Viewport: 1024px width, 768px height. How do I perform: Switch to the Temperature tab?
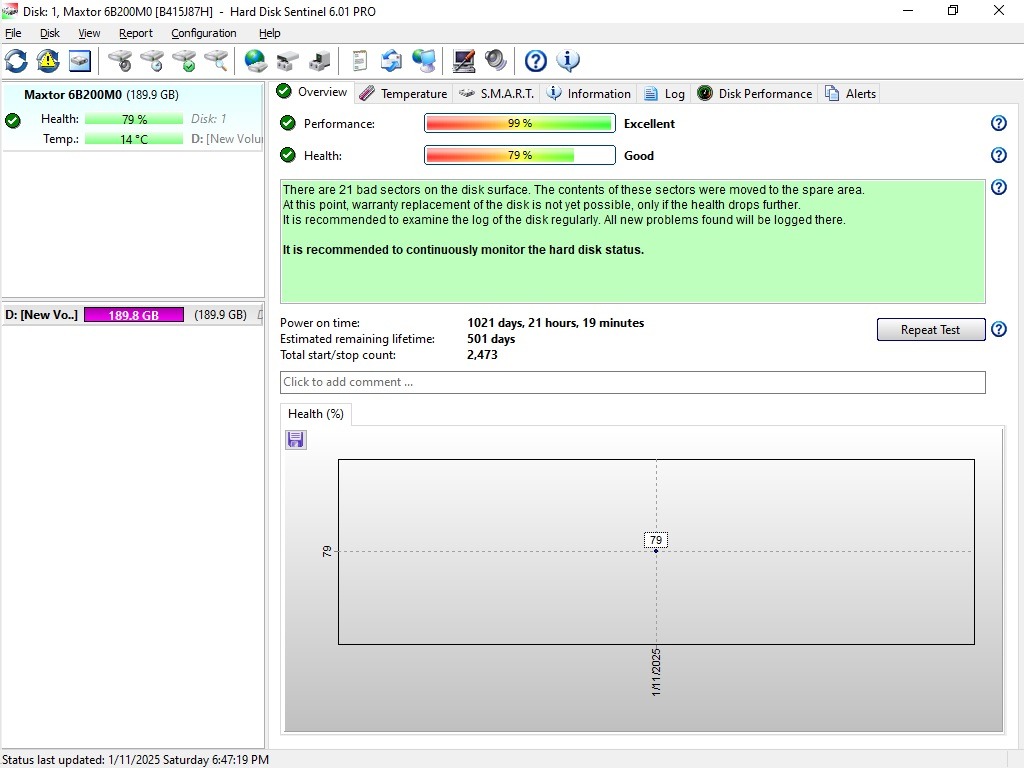click(403, 93)
